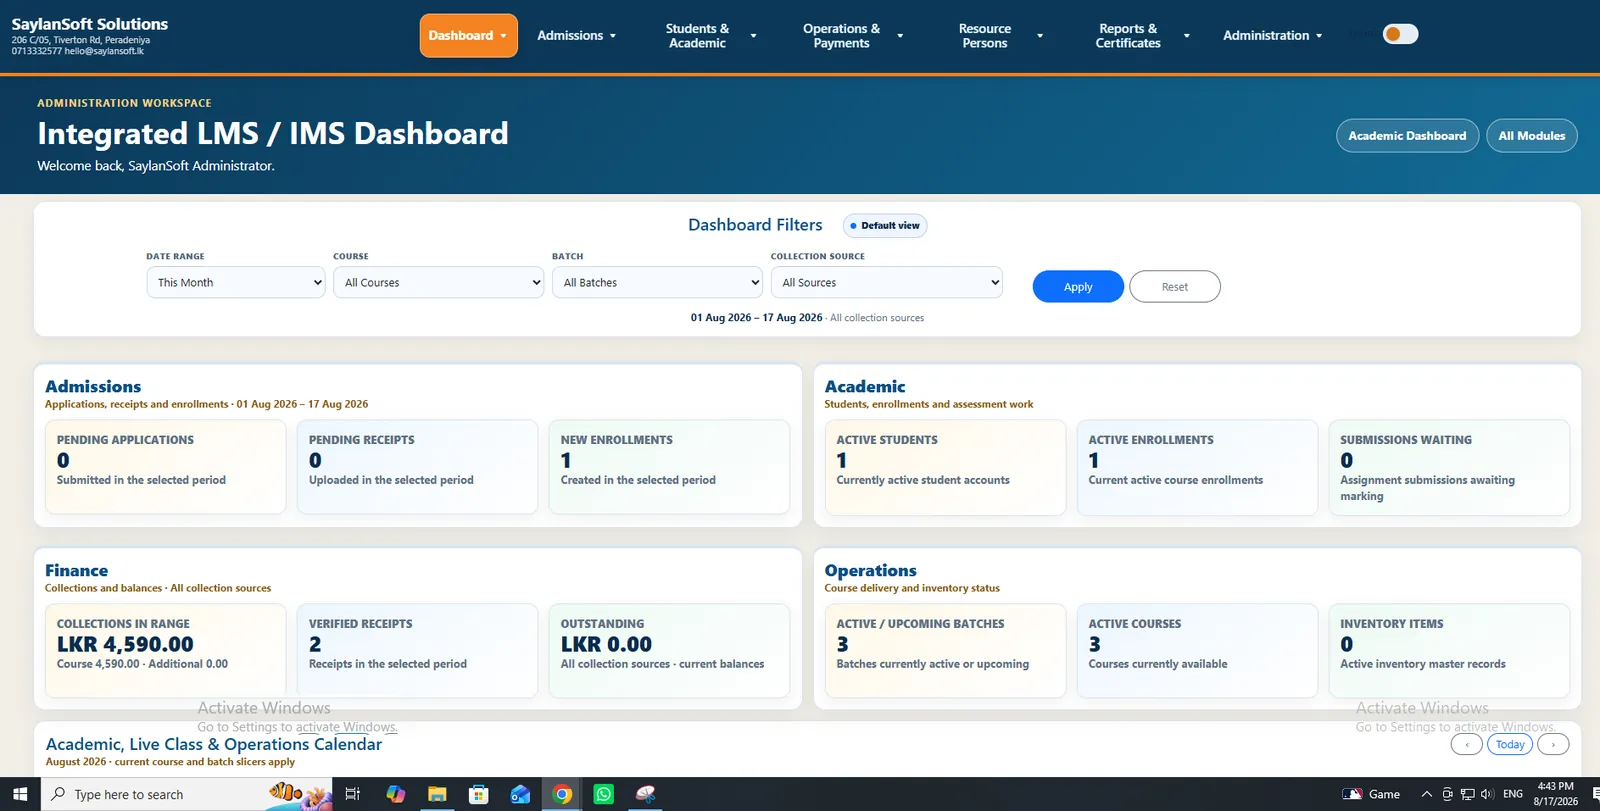Open the MLB Game taskbar widget
This screenshot has height=811, width=1600.
pos(1371,794)
